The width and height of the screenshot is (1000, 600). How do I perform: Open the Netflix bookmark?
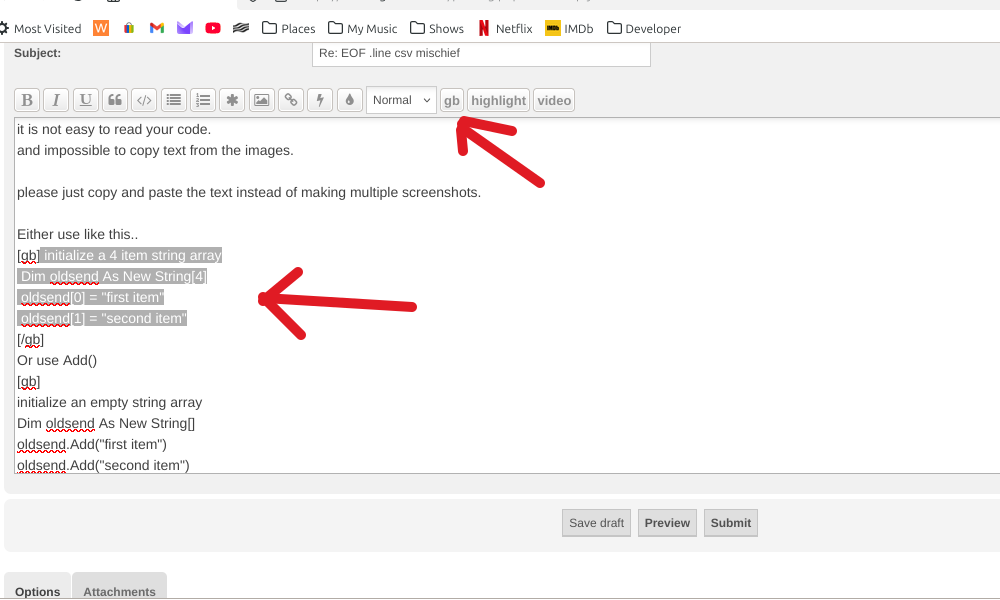(x=505, y=29)
